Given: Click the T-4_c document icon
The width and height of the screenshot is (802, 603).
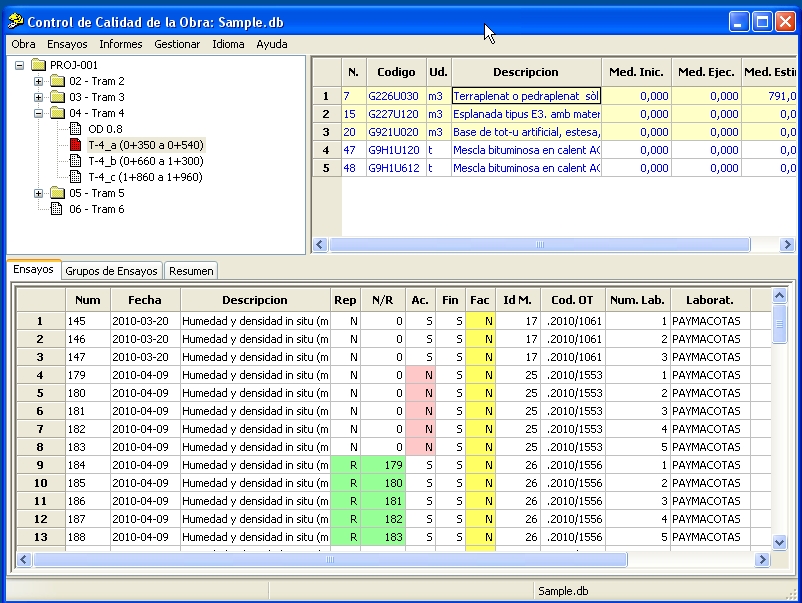Looking at the screenshot, I should point(75,177).
